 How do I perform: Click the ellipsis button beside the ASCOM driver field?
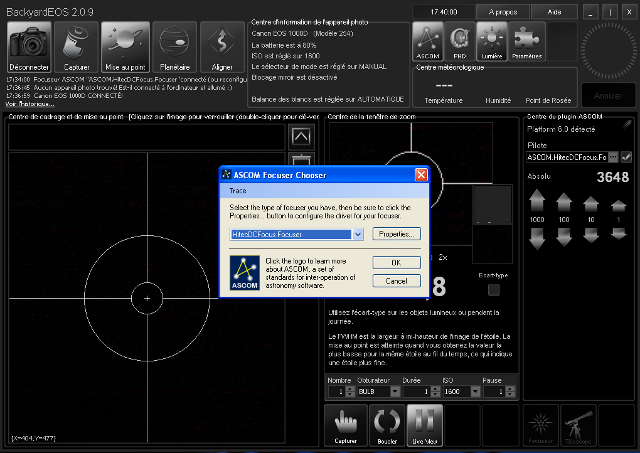[x=613, y=157]
